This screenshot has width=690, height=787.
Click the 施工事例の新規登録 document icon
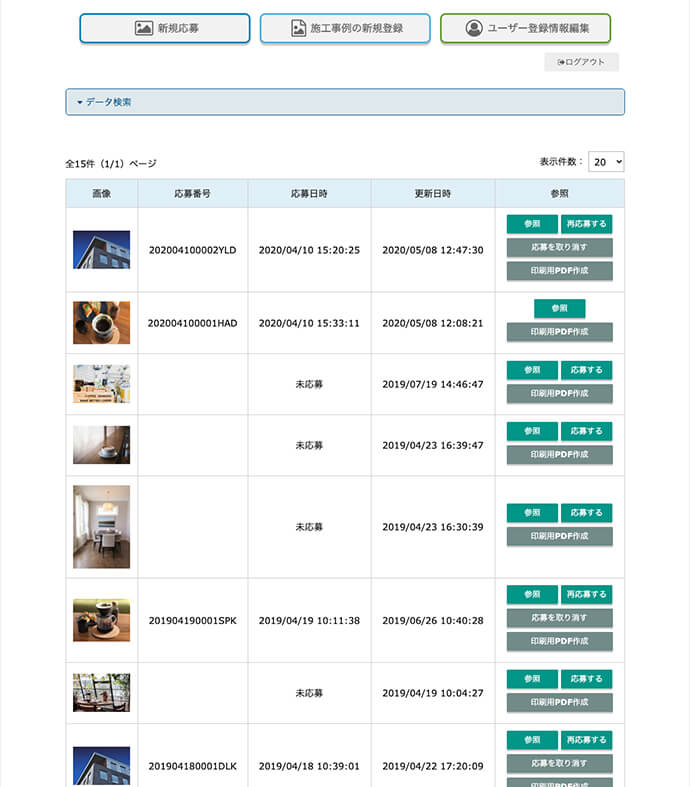[x=298, y=28]
